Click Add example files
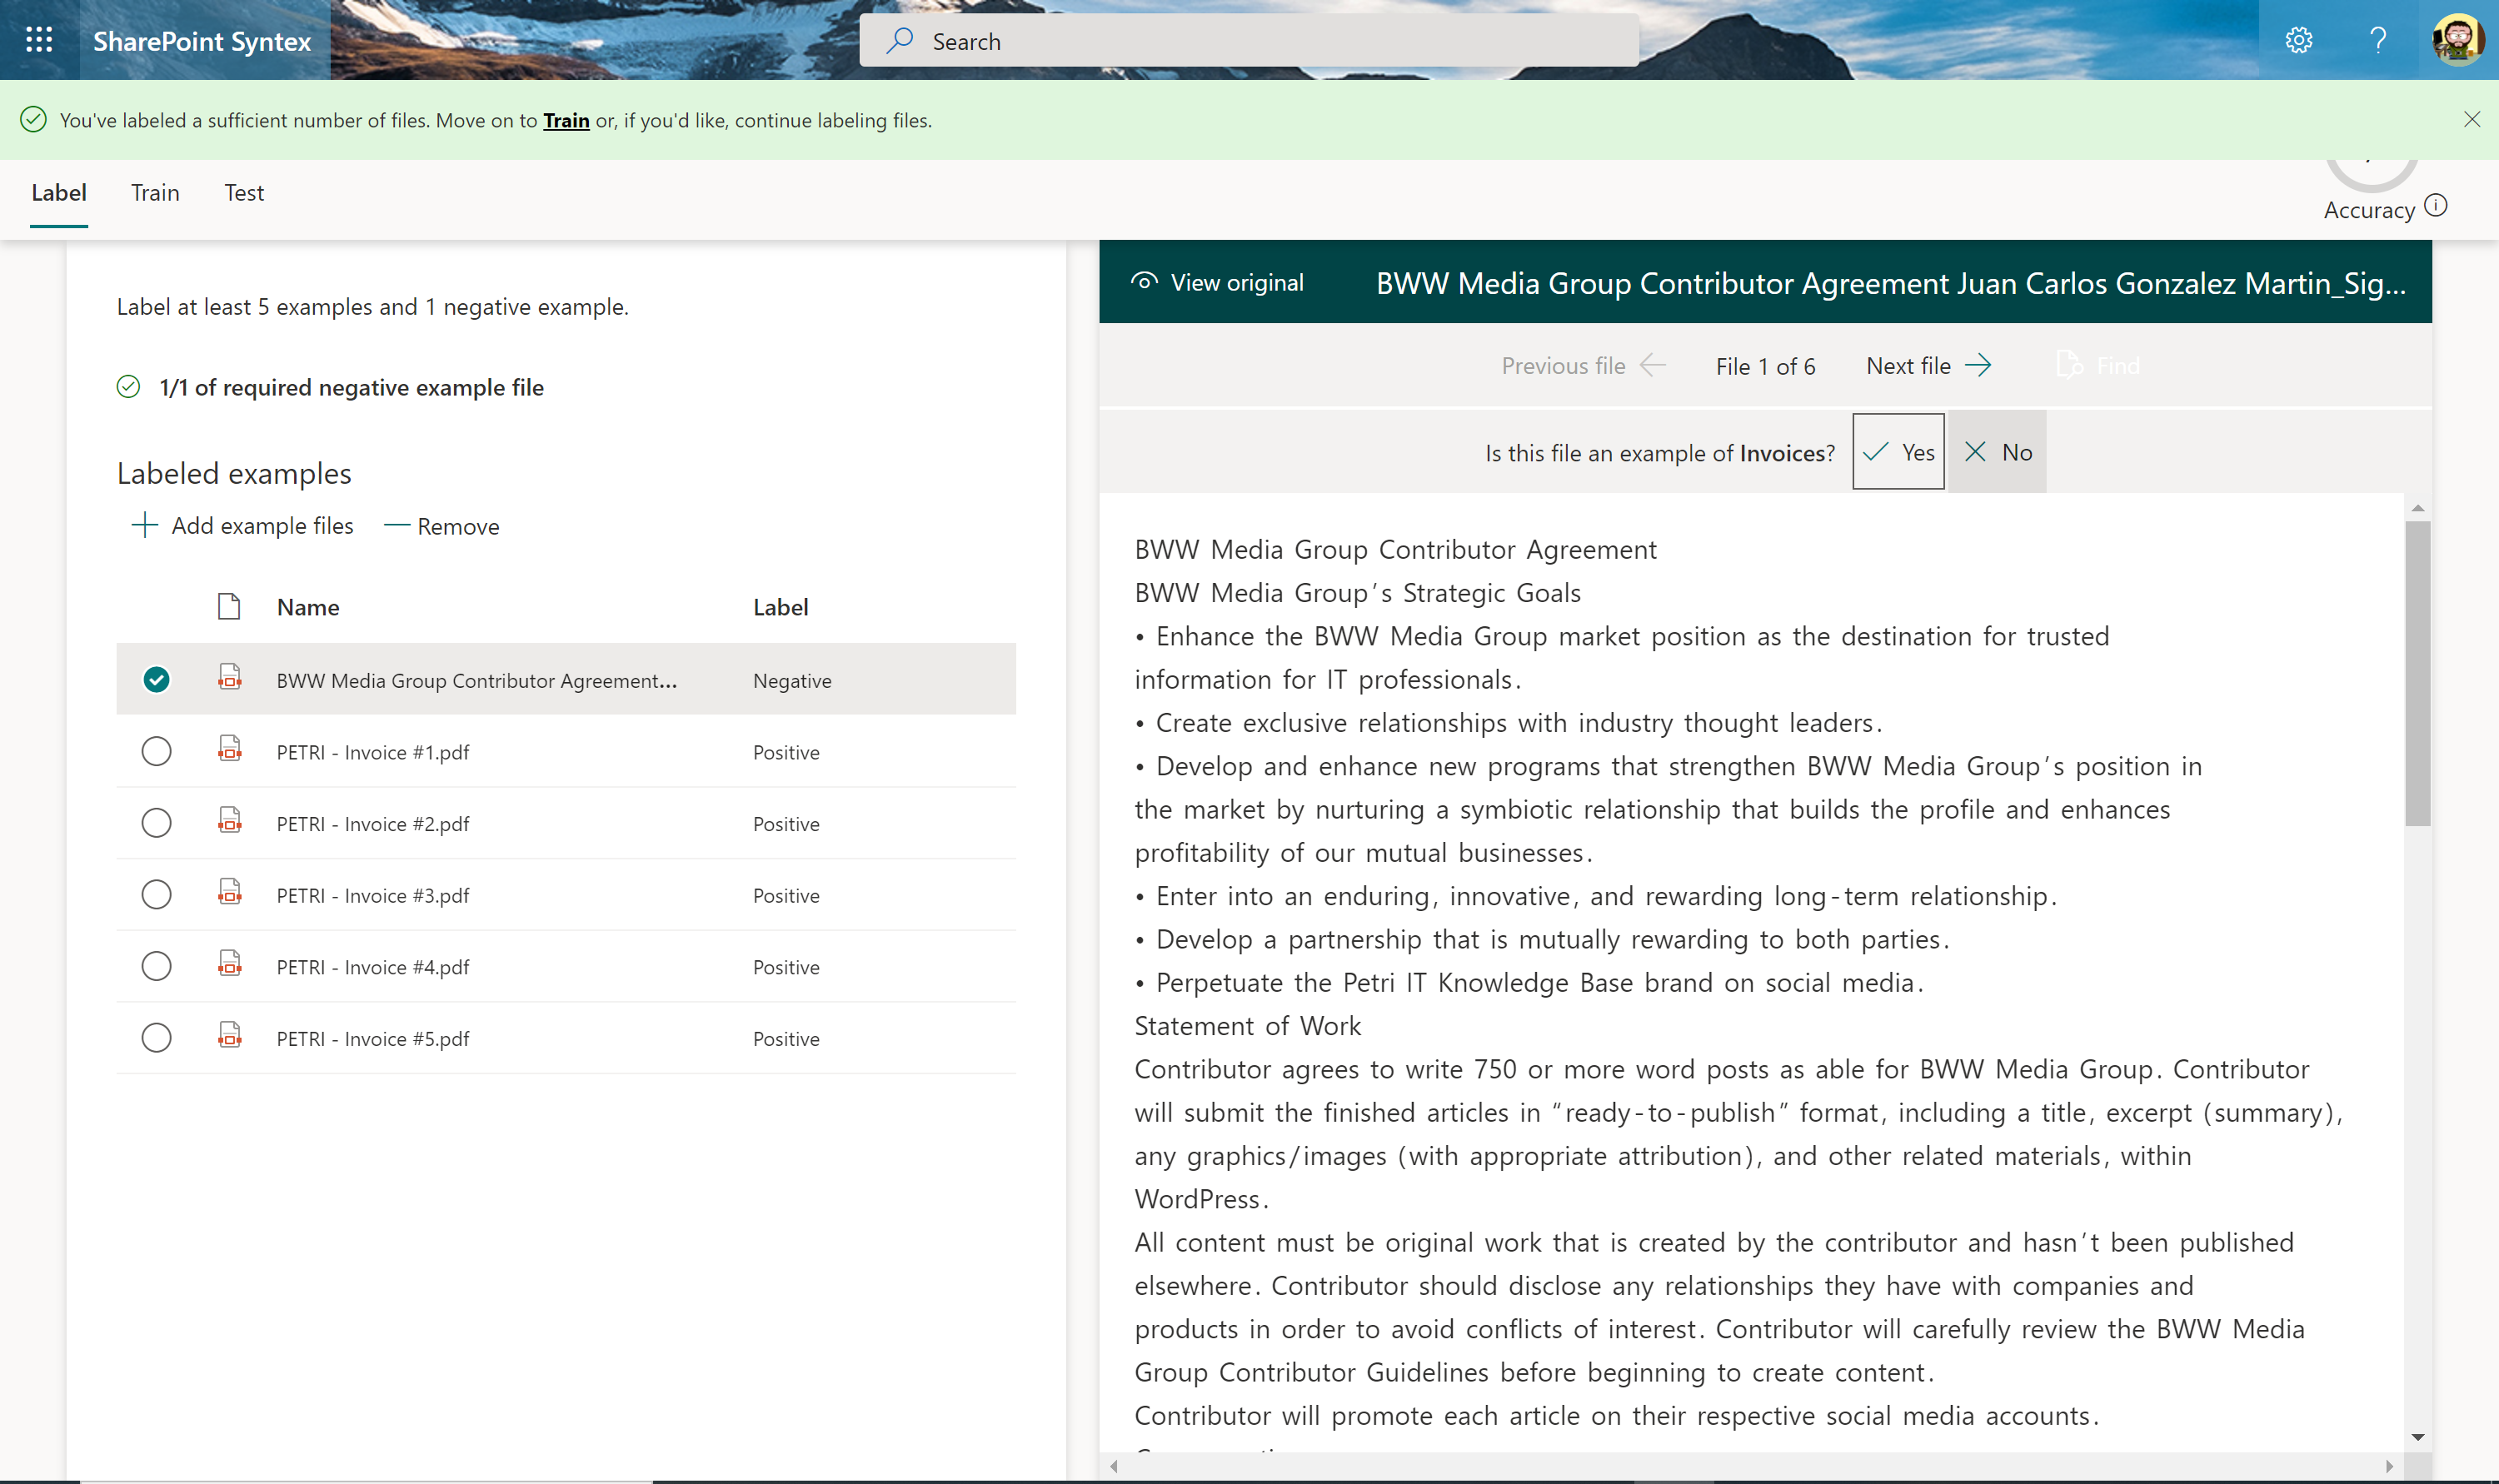Viewport: 2499px width, 1484px height. tap(242, 526)
